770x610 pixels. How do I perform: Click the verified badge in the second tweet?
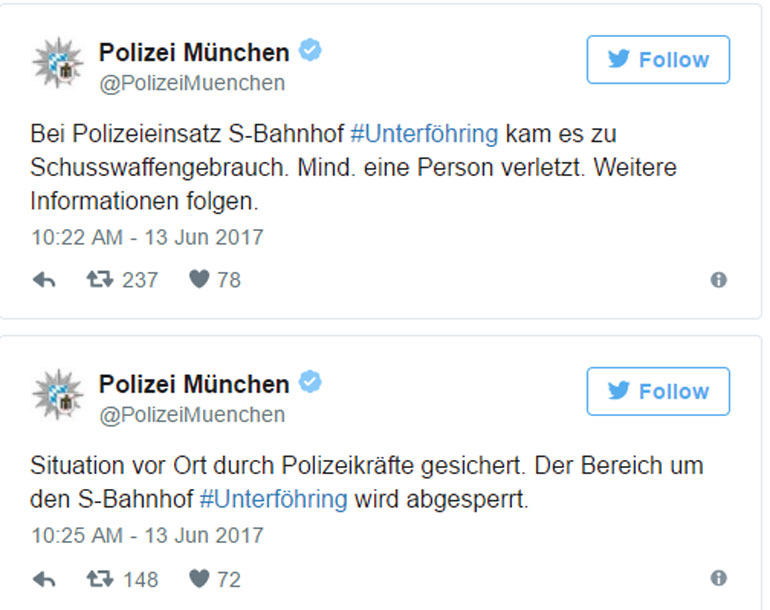[311, 383]
